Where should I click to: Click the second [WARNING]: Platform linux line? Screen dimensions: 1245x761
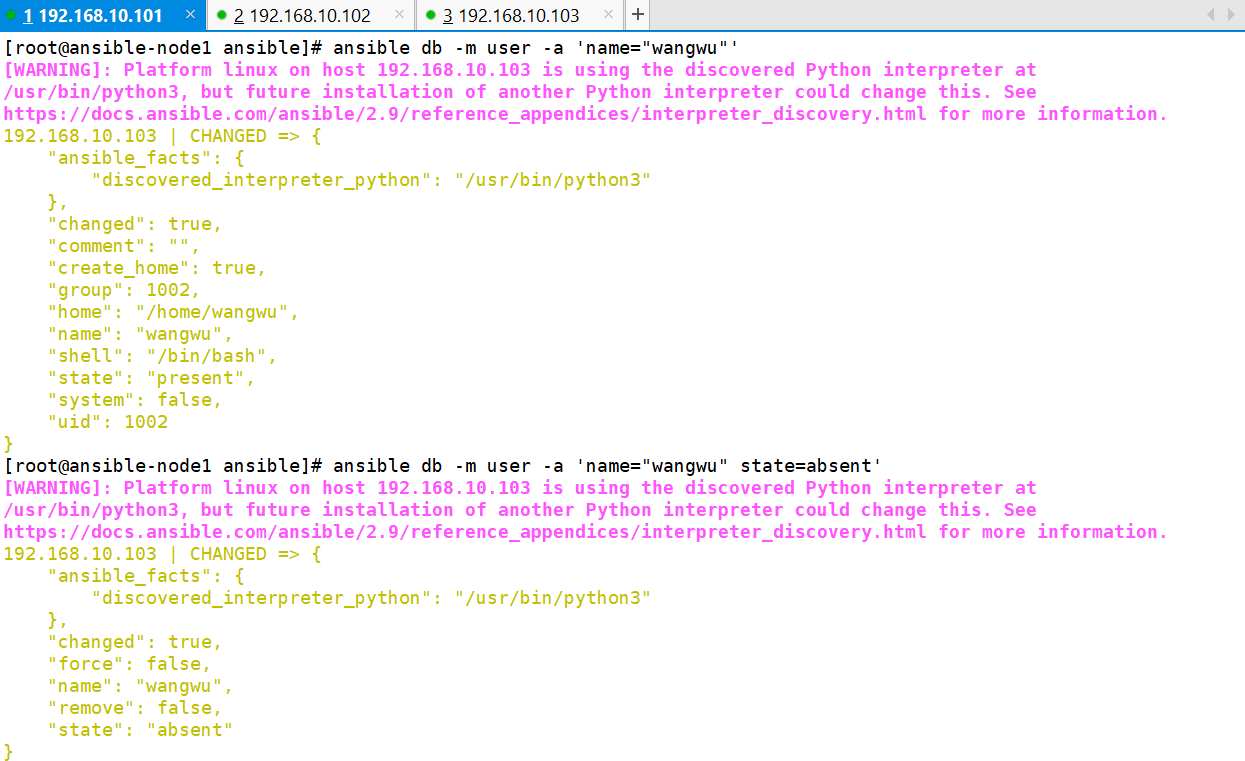(520, 488)
